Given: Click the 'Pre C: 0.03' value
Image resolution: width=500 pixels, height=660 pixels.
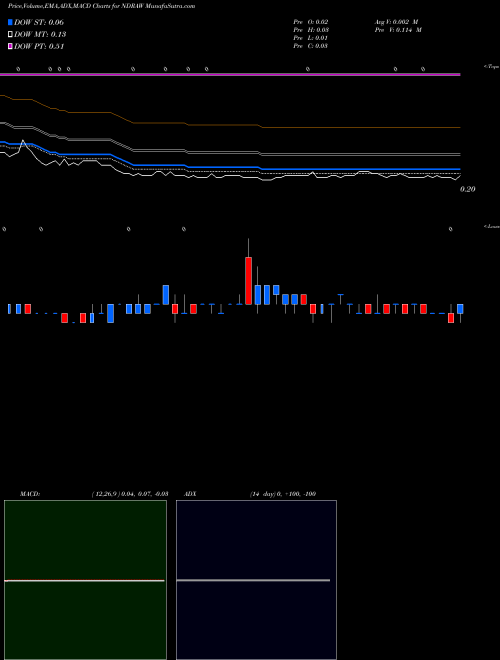Looking at the screenshot, I should [x=311, y=46].
